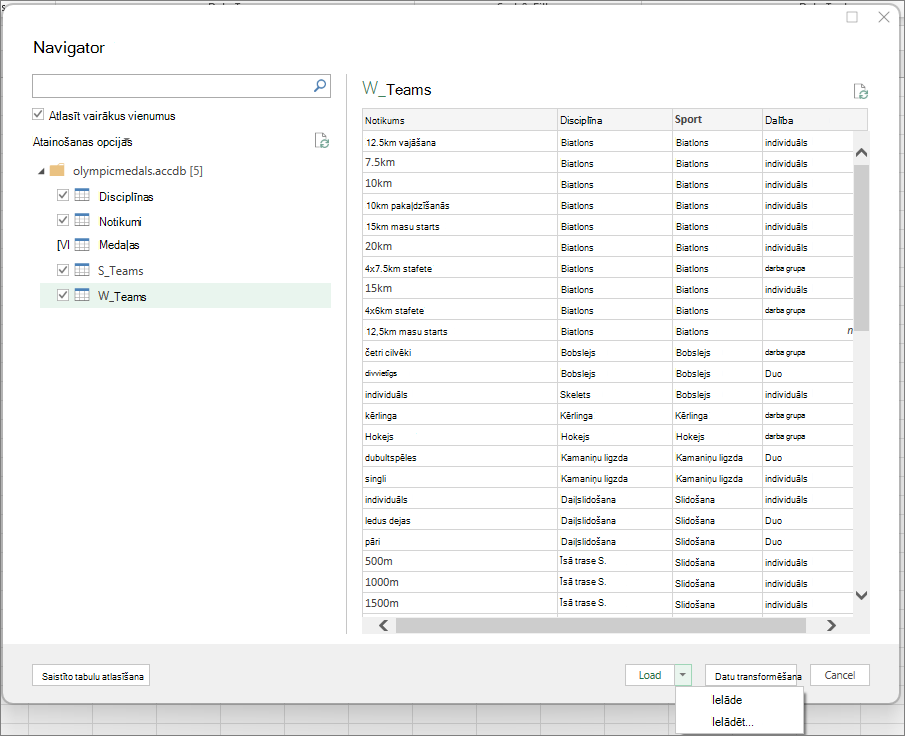Click the S_Teams table icon
Screen dimensions: 905x736
82,270
